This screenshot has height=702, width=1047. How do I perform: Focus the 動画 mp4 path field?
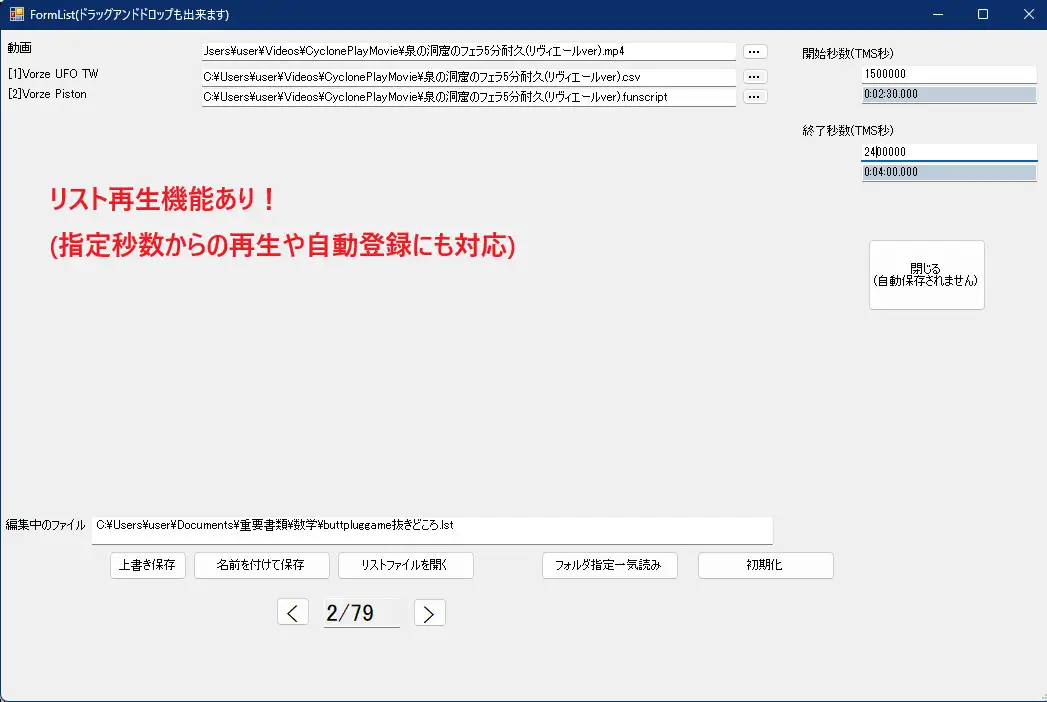click(469, 51)
